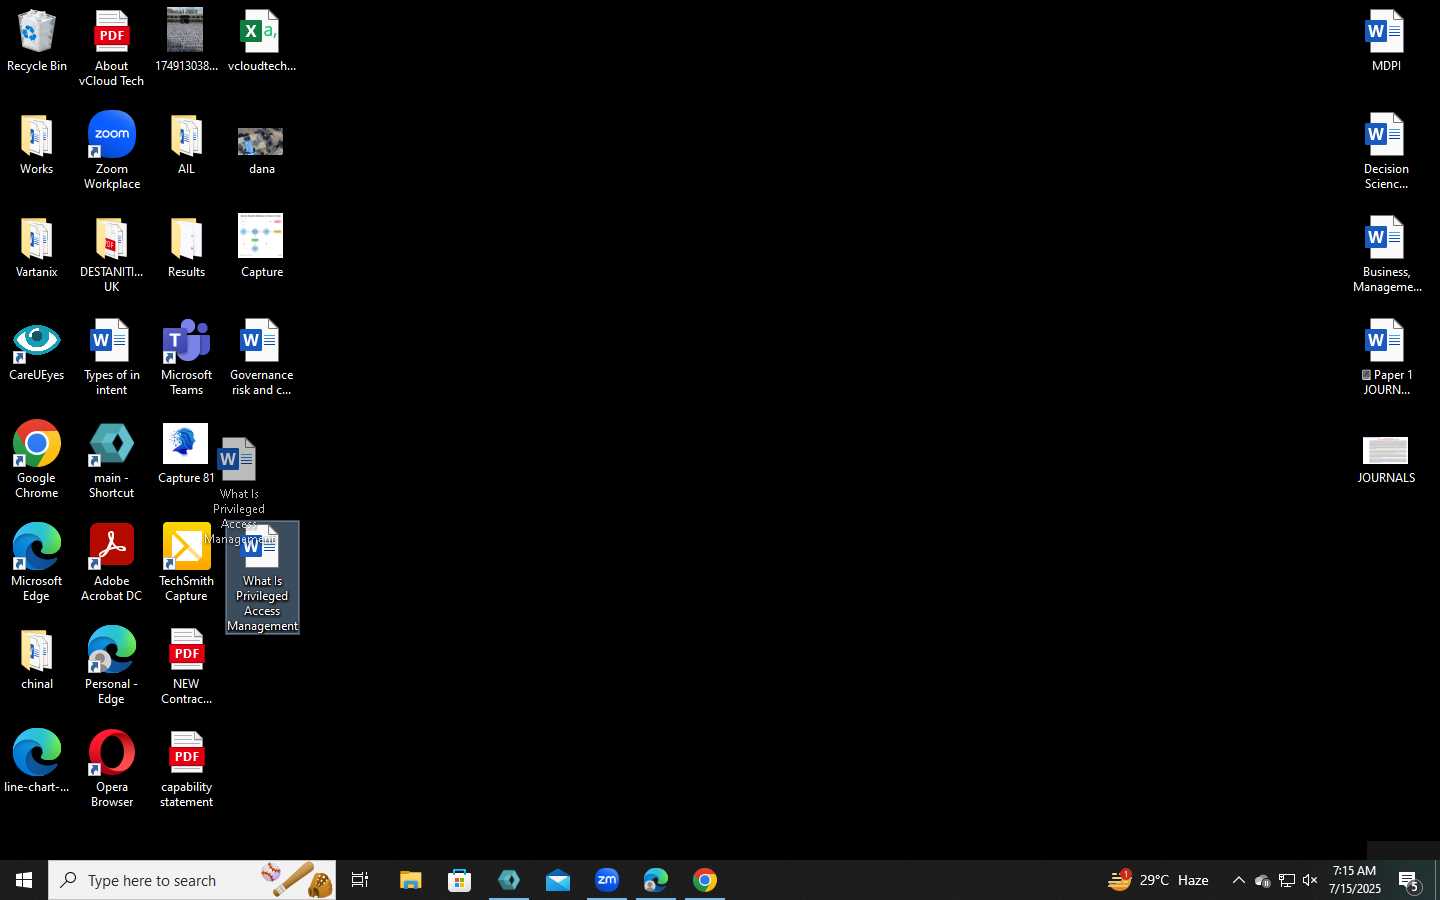
Task: Select the Governance risk Word document
Action: coord(261,358)
